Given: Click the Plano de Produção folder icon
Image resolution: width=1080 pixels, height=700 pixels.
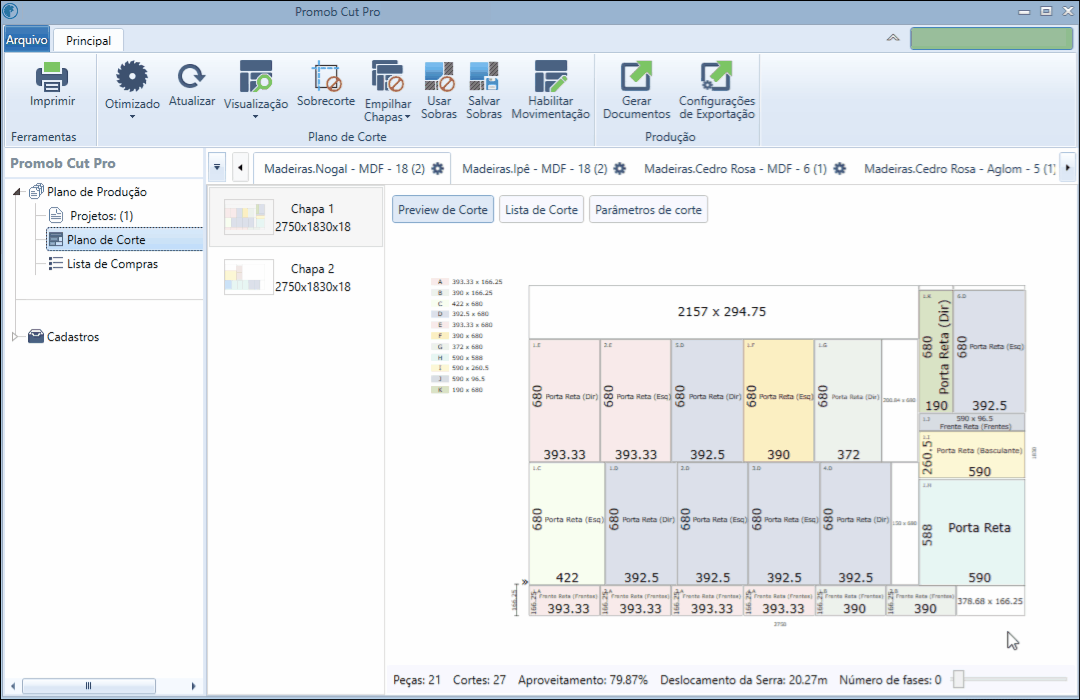Looking at the screenshot, I should (37, 192).
